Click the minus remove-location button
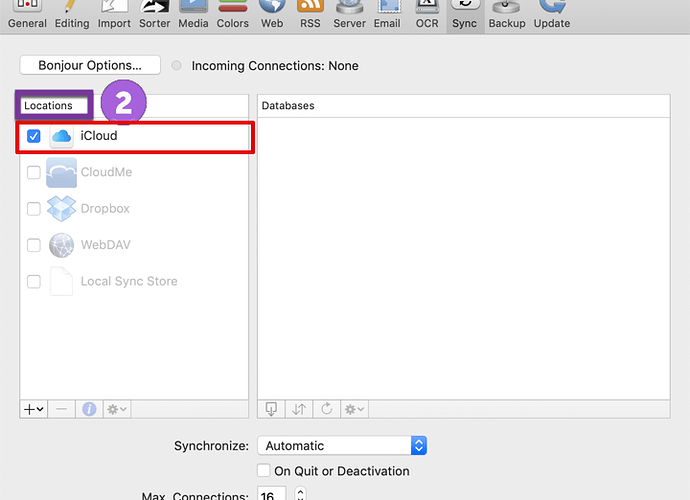 click(x=62, y=409)
